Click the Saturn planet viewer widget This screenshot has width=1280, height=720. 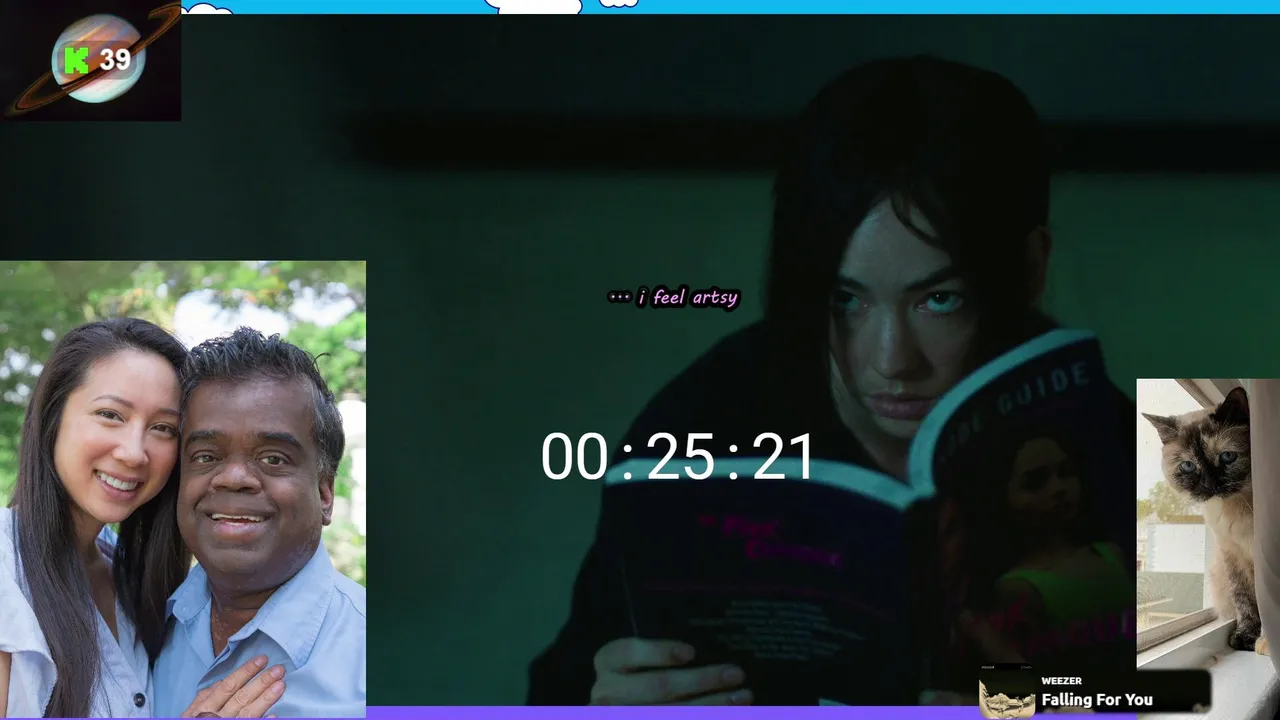[91, 60]
